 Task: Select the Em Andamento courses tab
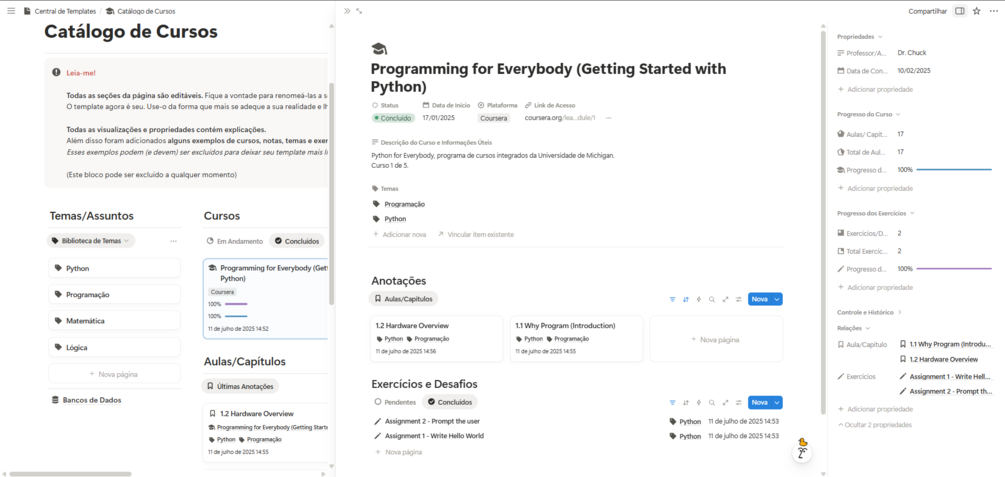click(x=235, y=241)
